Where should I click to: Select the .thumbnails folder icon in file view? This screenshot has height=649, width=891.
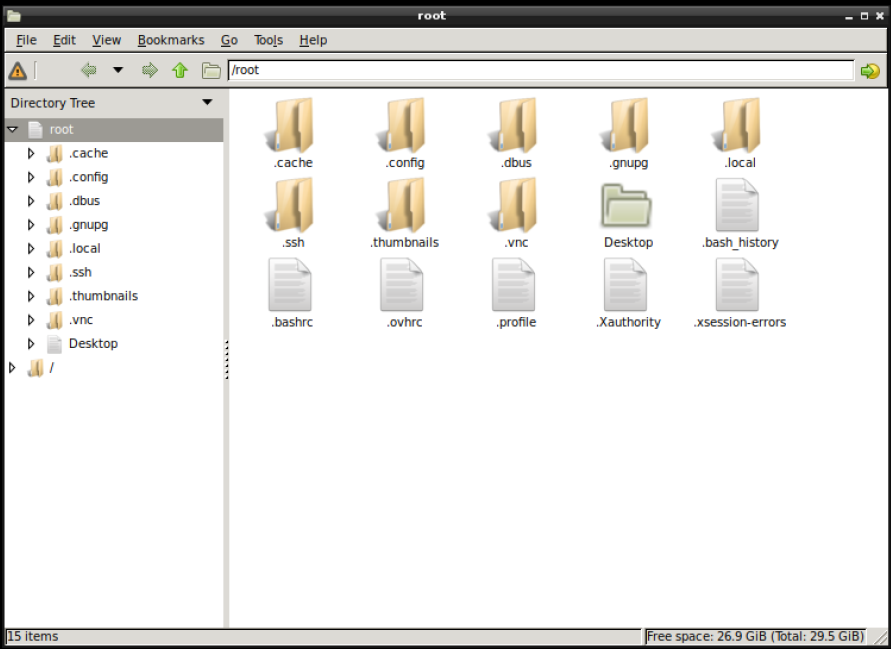click(402, 205)
